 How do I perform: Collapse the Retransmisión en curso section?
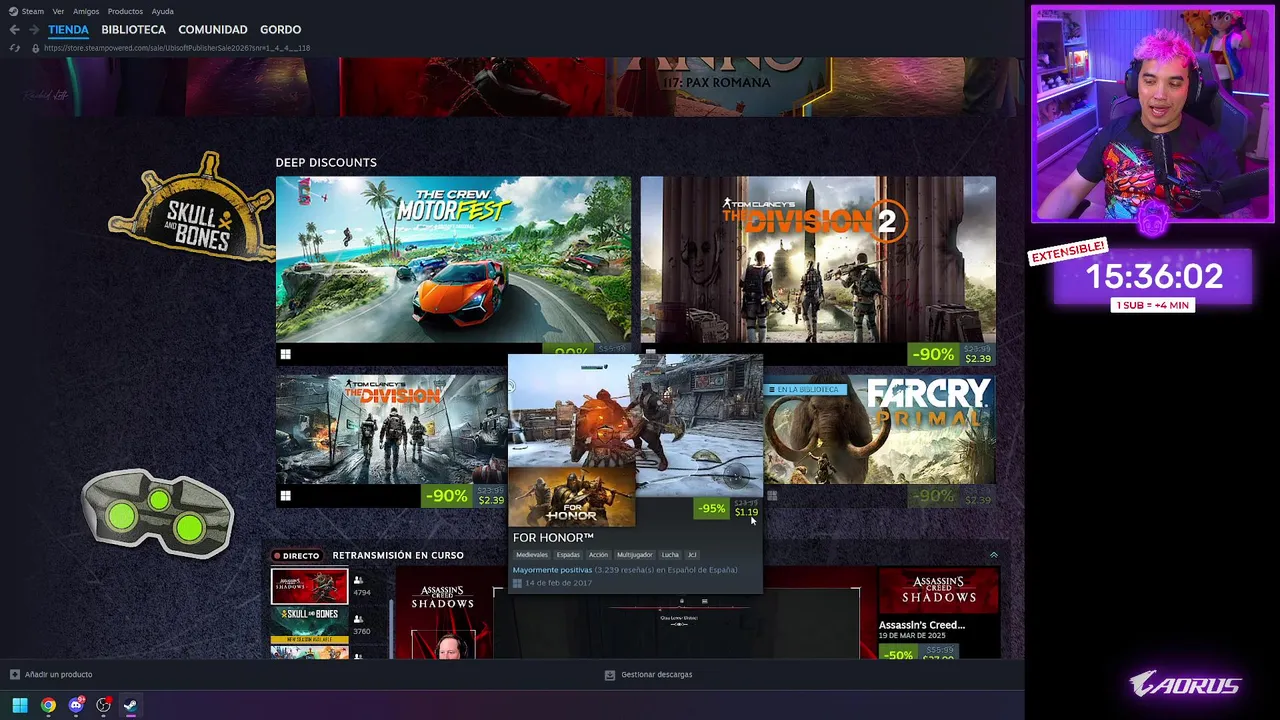[993, 555]
